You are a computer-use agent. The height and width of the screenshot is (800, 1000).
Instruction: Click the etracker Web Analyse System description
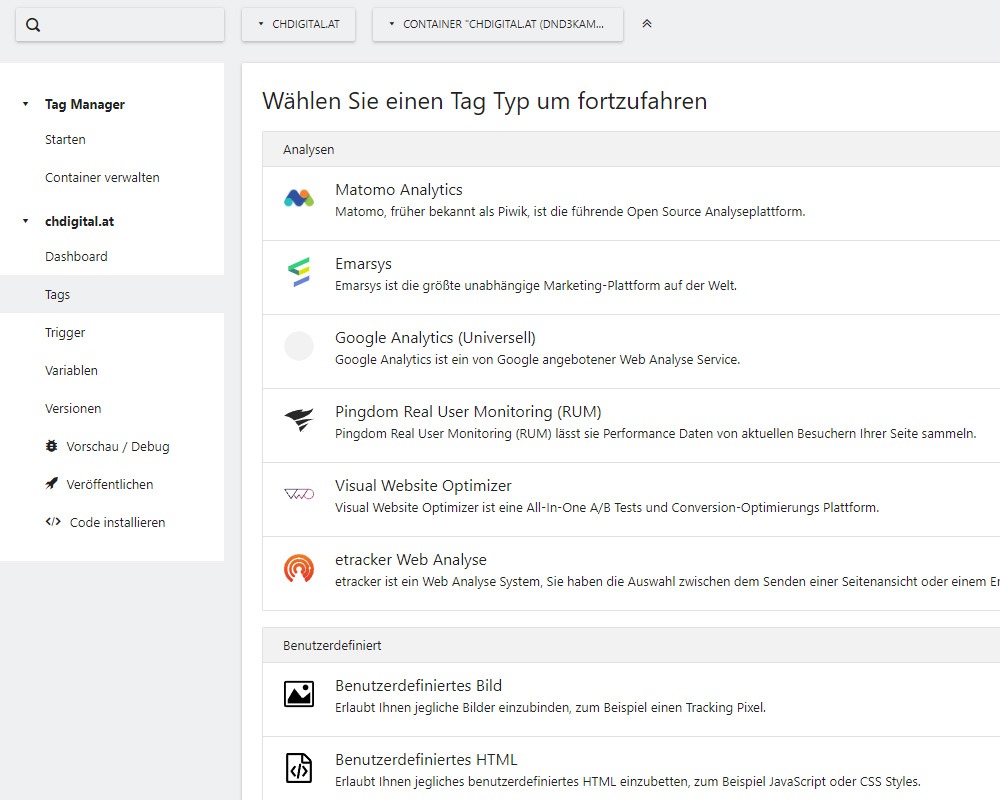(x=667, y=582)
